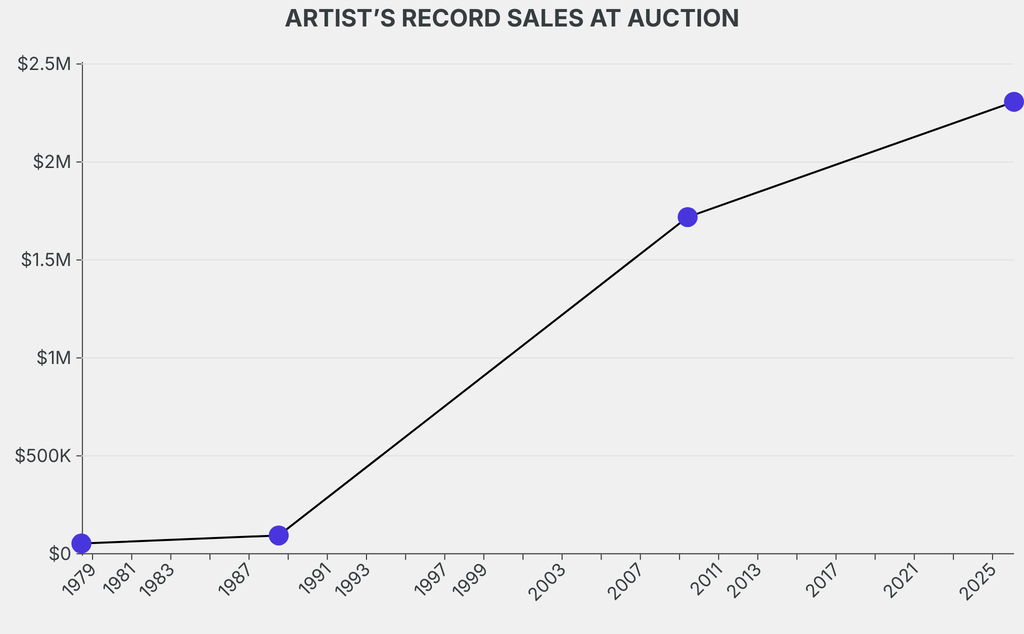
Task: Select the 1987 x-axis label
Action: tap(236, 580)
